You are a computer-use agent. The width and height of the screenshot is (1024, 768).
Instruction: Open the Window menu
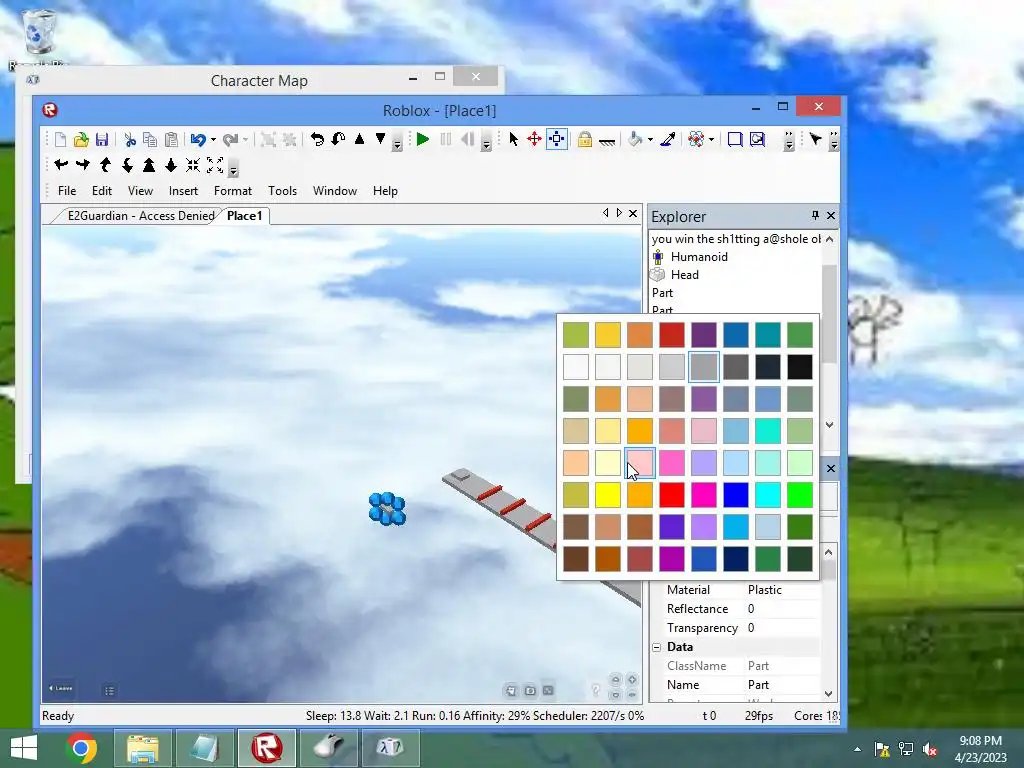tap(335, 191)
